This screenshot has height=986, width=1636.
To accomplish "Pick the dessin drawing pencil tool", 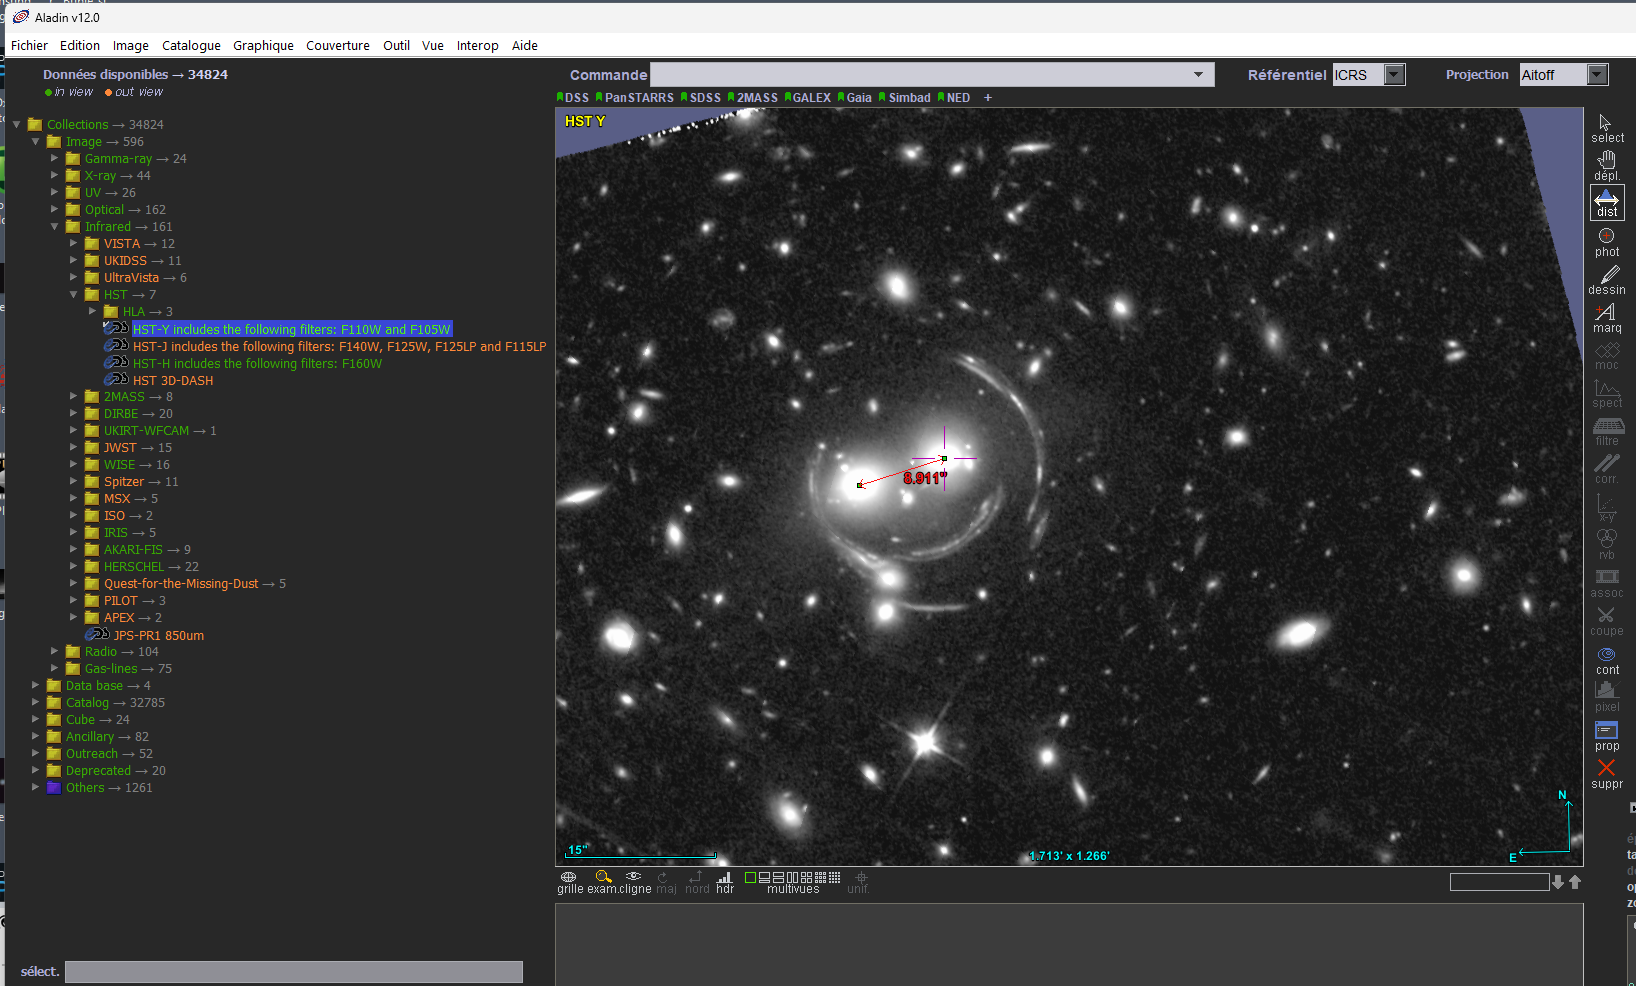I will coord(1606,280).
